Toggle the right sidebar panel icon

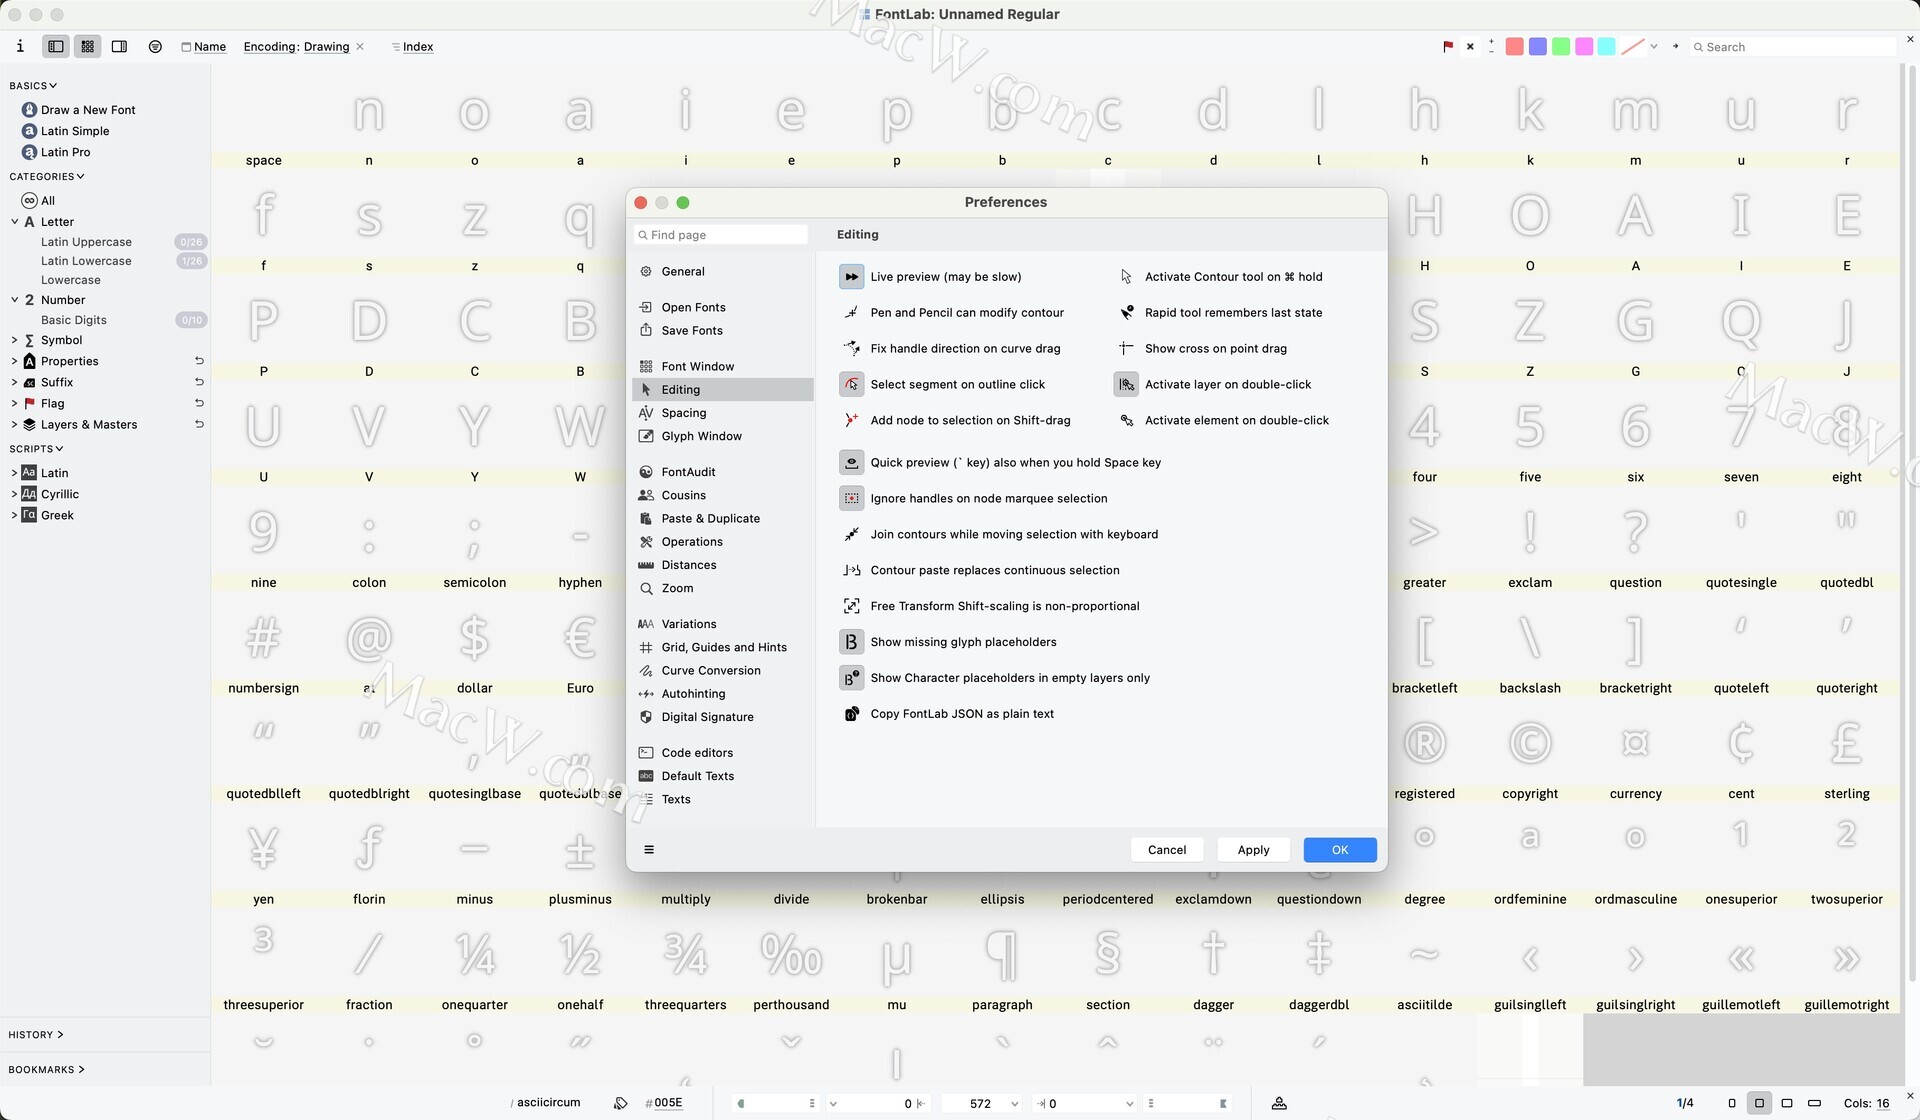(119, 46)
